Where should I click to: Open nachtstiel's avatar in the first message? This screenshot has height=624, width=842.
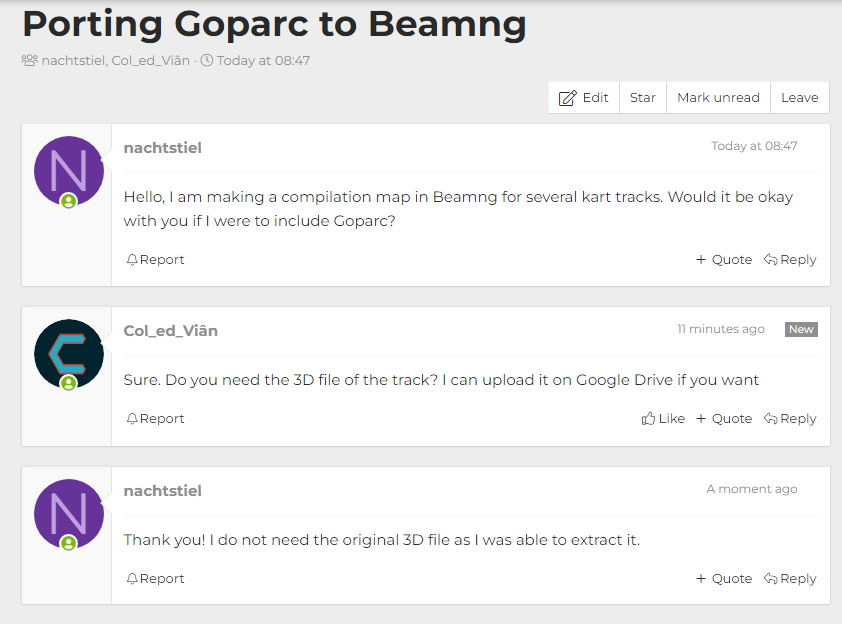(68, 171)
